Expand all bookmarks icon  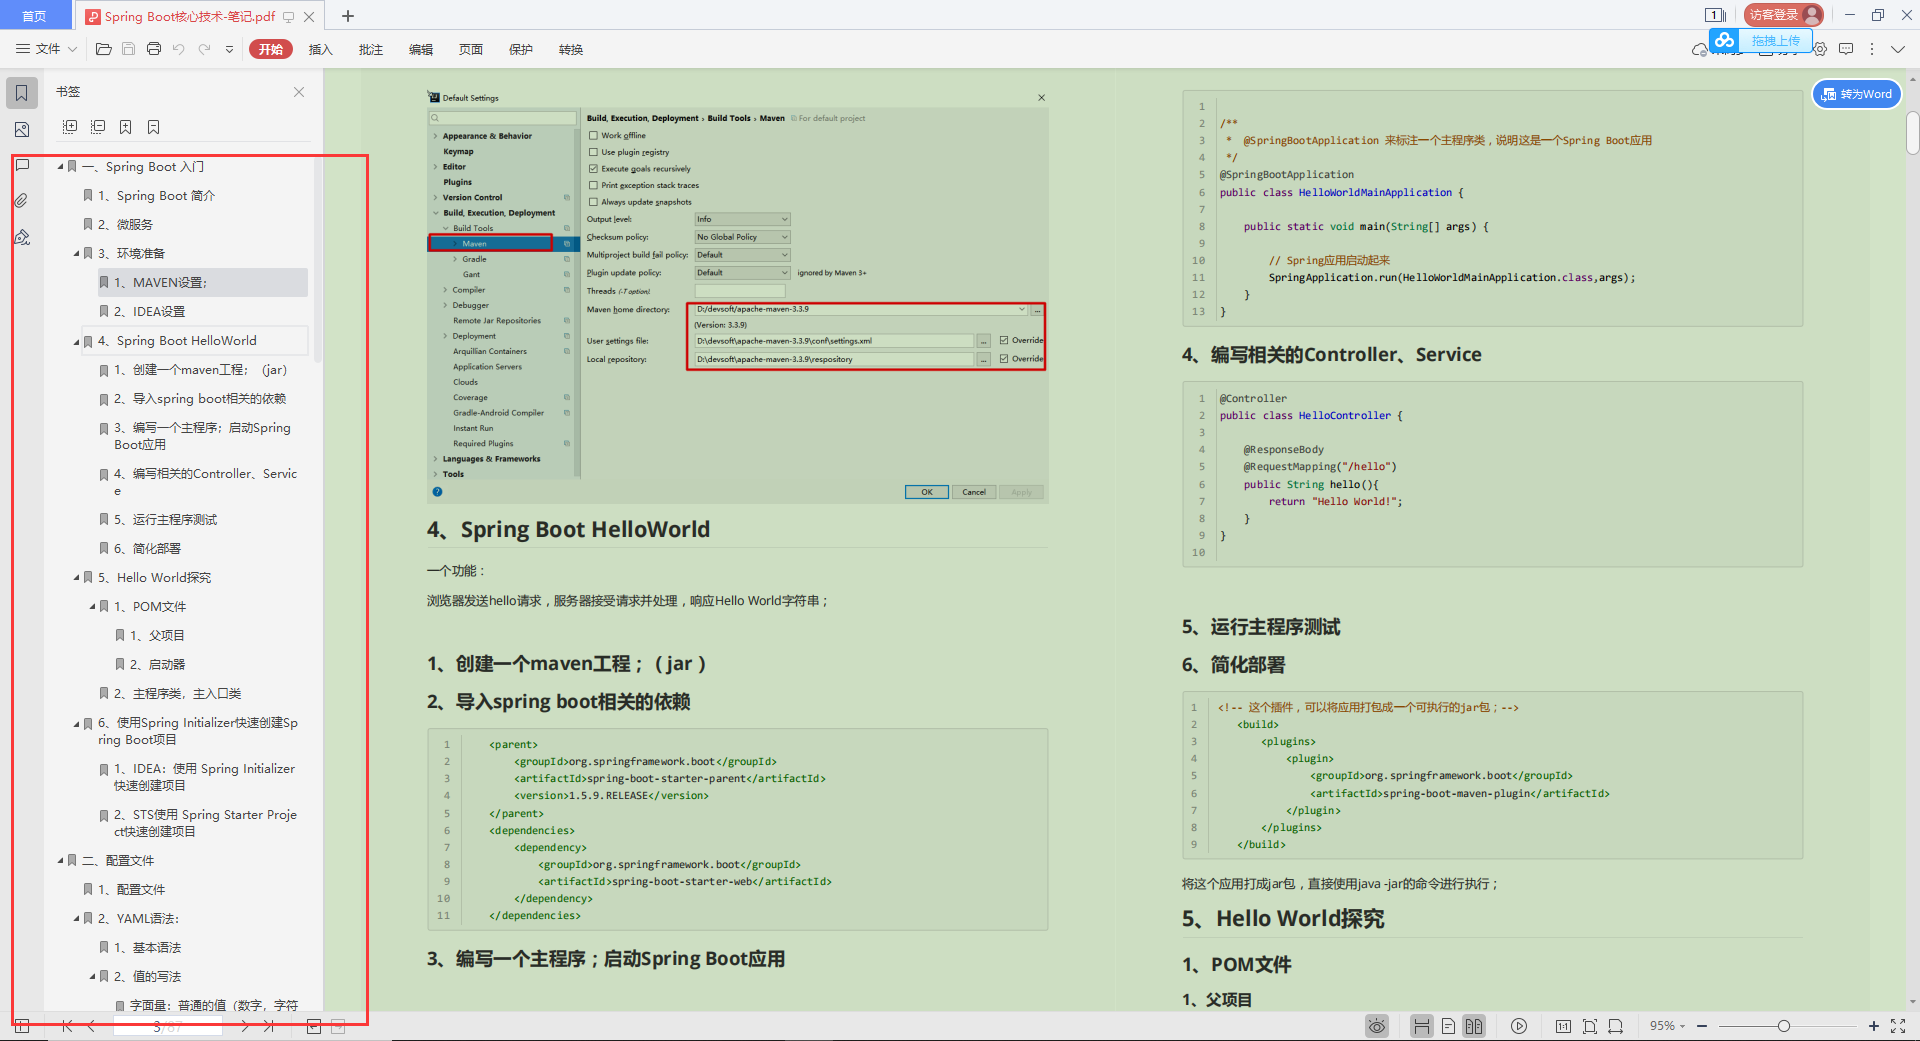[x=70, y=127]
